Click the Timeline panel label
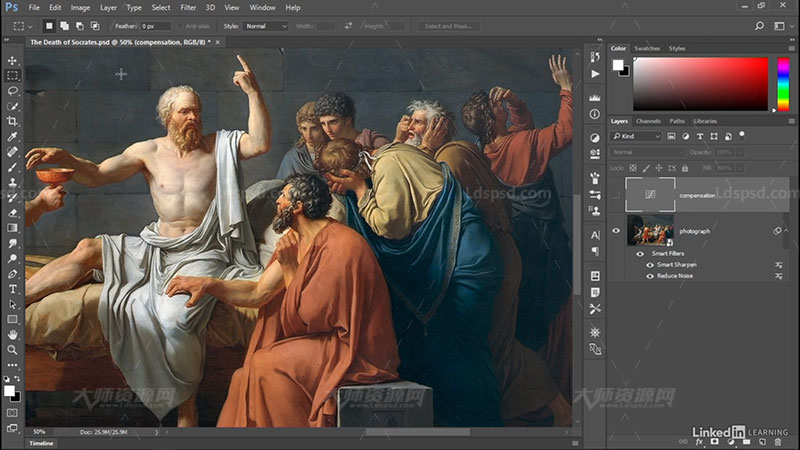 click(x=41, y=443)
